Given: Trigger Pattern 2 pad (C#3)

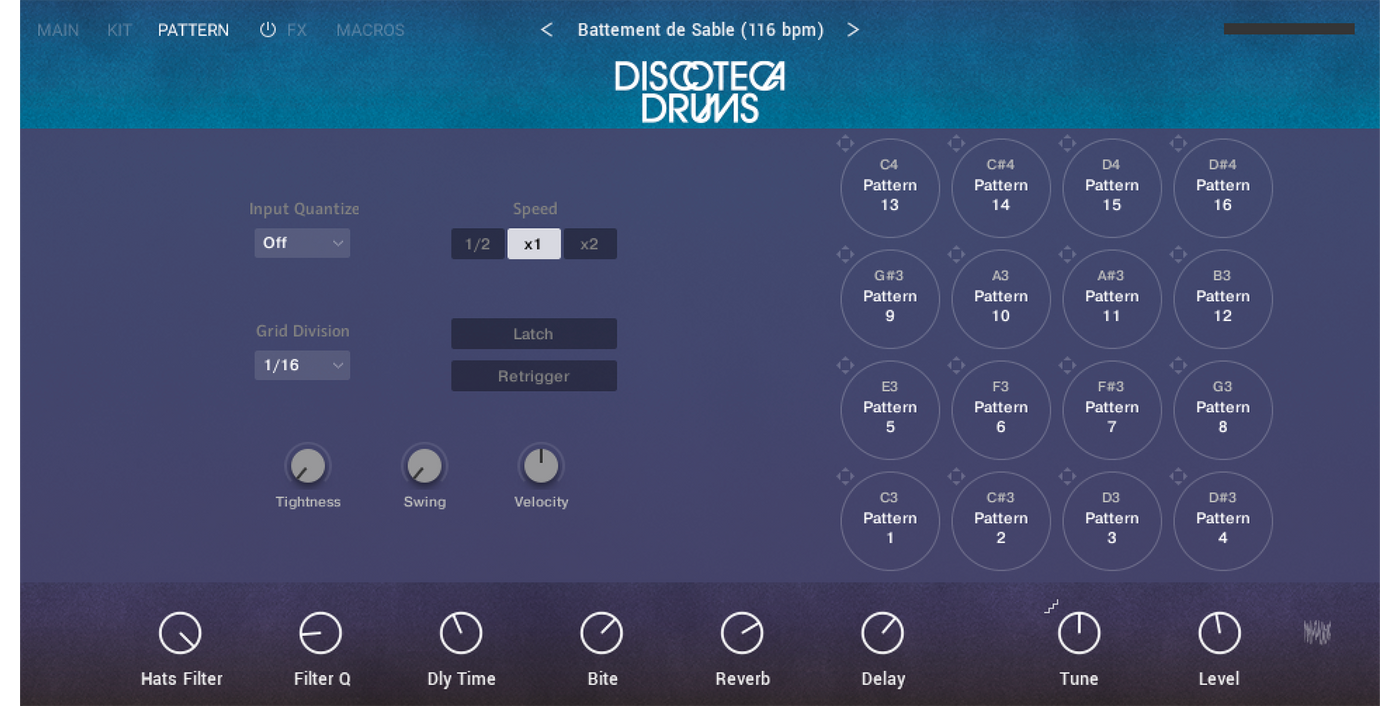Looking at the screenshot, I should [1001, 521].
